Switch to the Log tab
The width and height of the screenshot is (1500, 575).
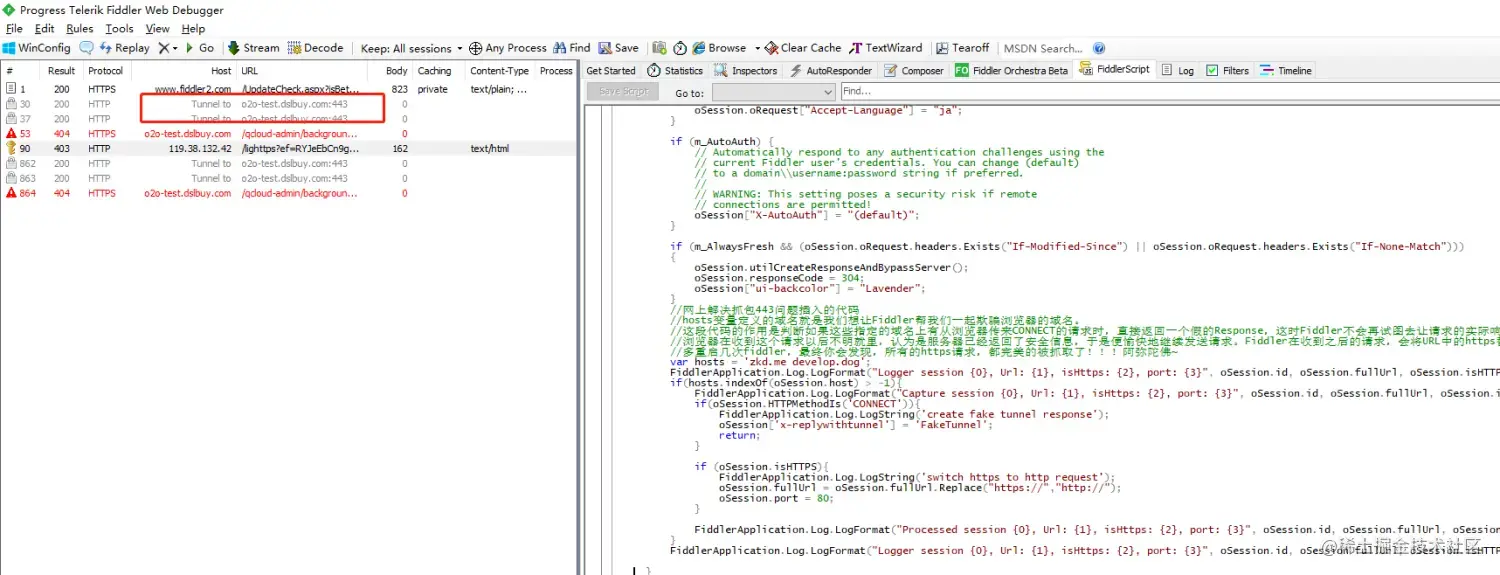pos(1178,71)
